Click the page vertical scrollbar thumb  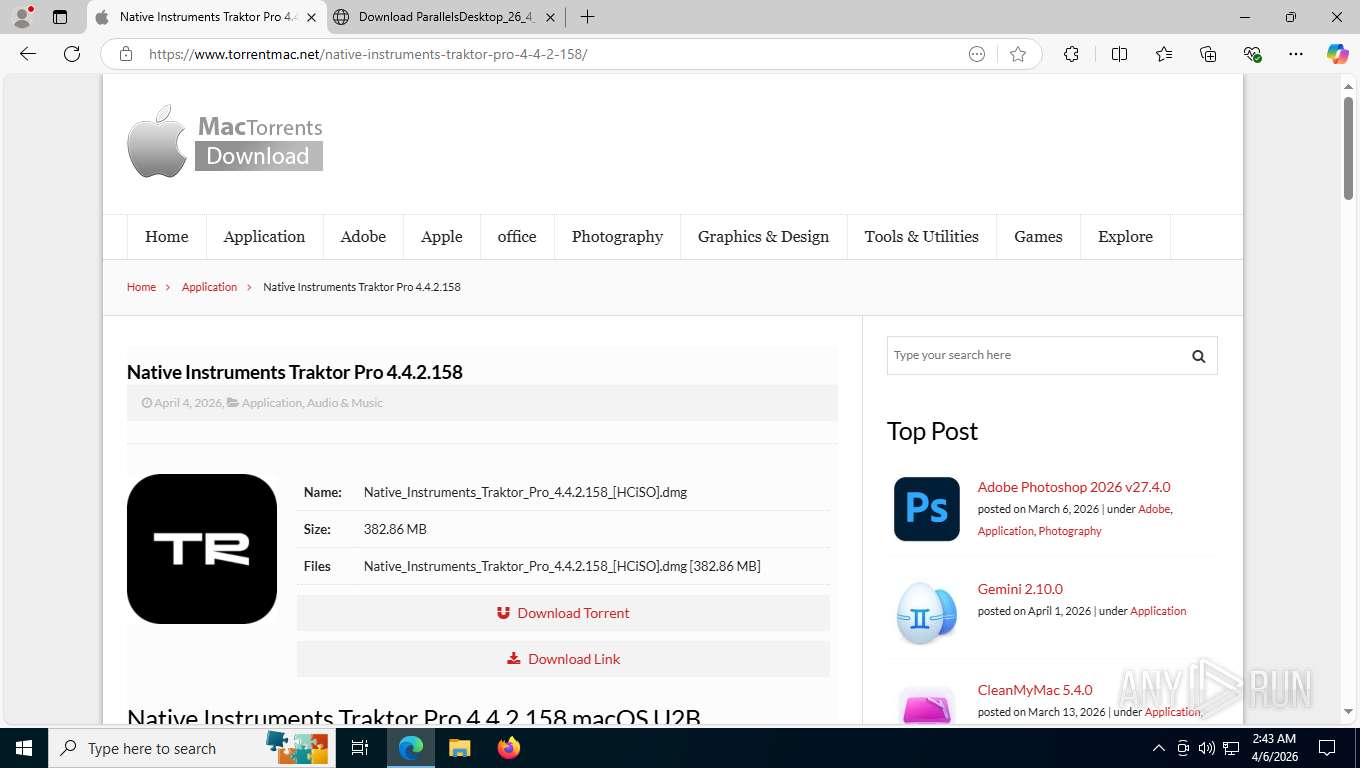(1348, 148)
